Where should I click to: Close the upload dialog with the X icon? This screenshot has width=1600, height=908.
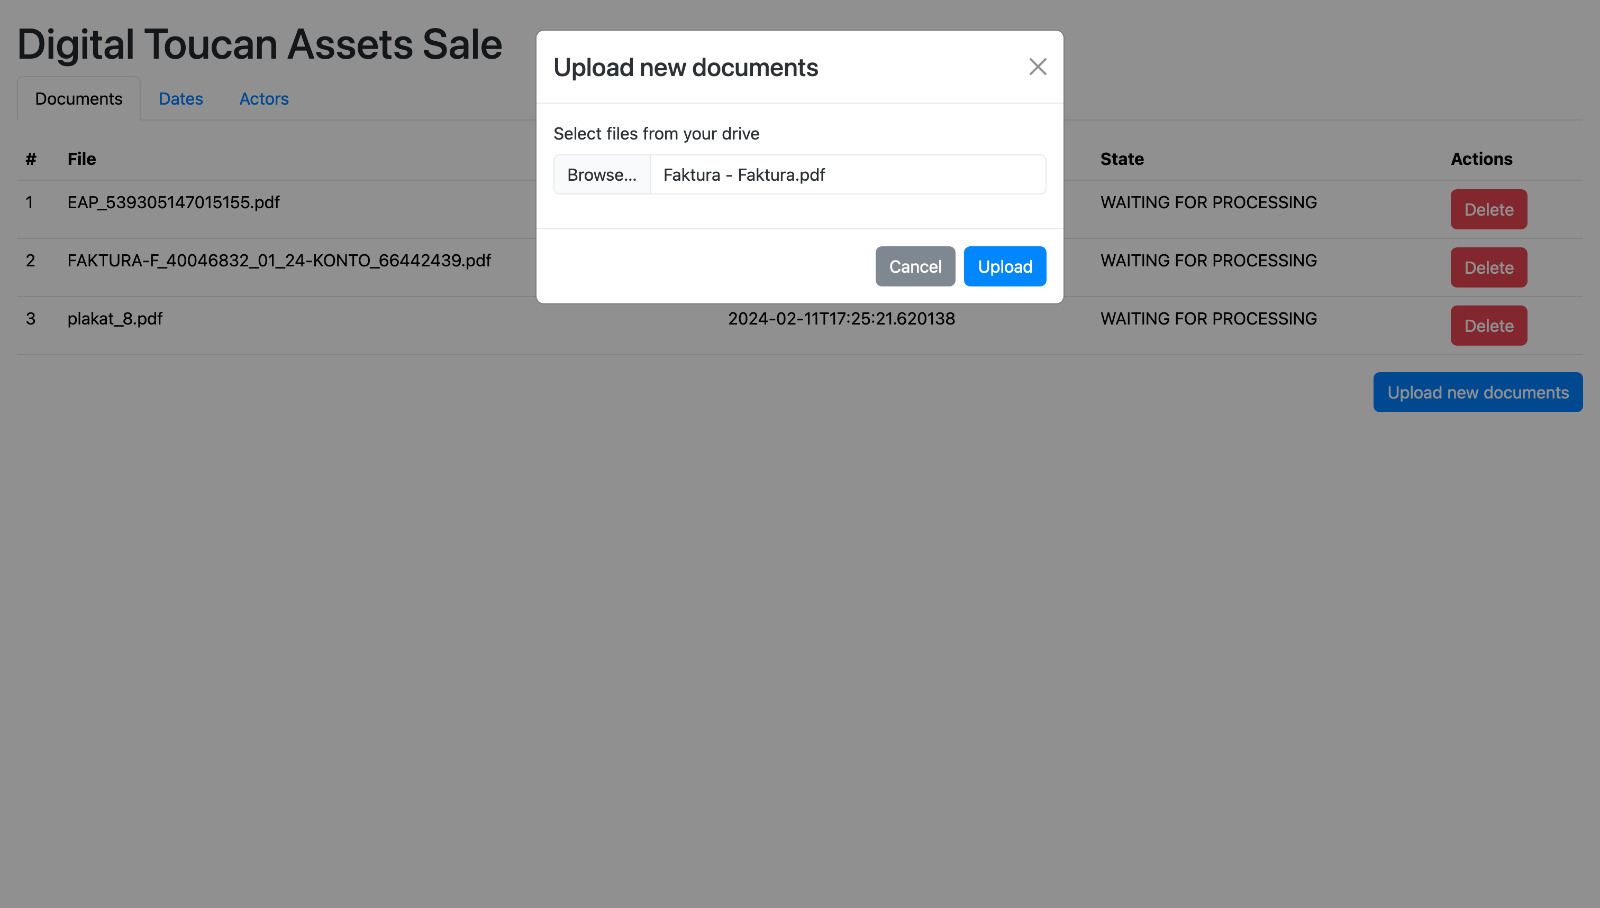[1038, 67]
